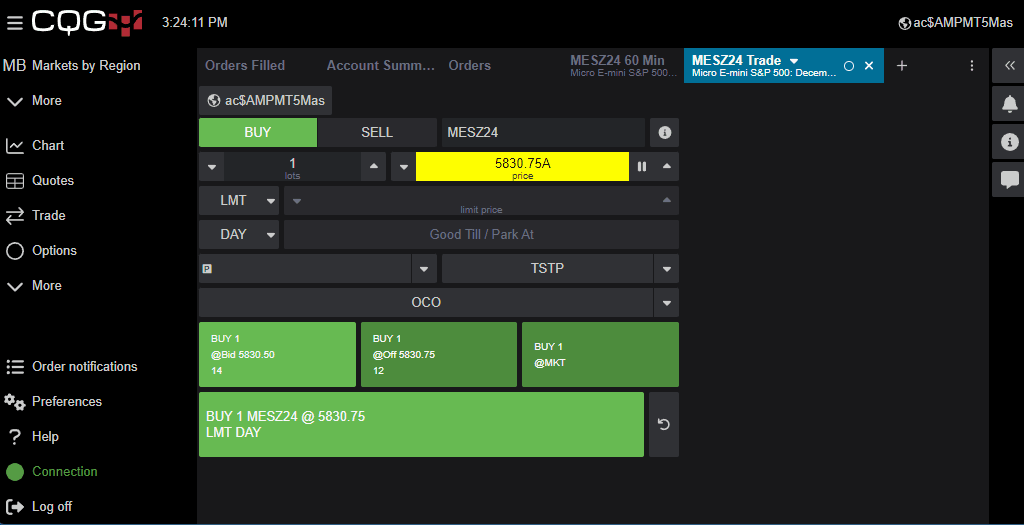This screenshot has height=525, width=1024.
Task: Collapse right sidebar with double chevron
Action: (1009, 65)
